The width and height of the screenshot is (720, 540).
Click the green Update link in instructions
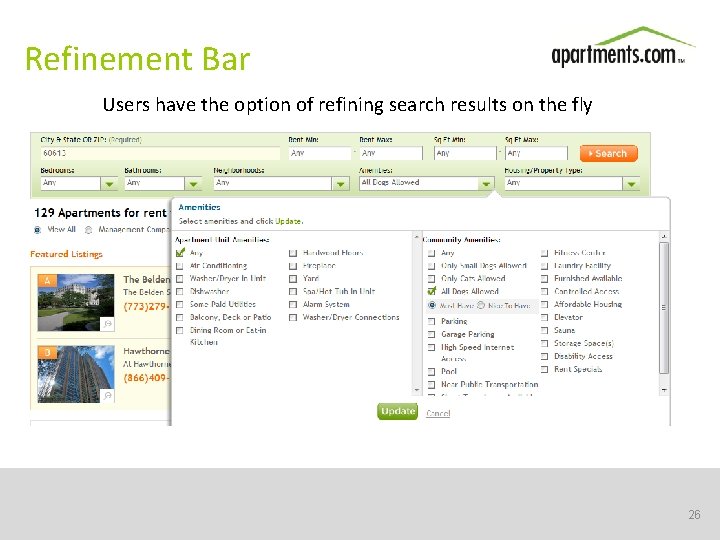288,221
